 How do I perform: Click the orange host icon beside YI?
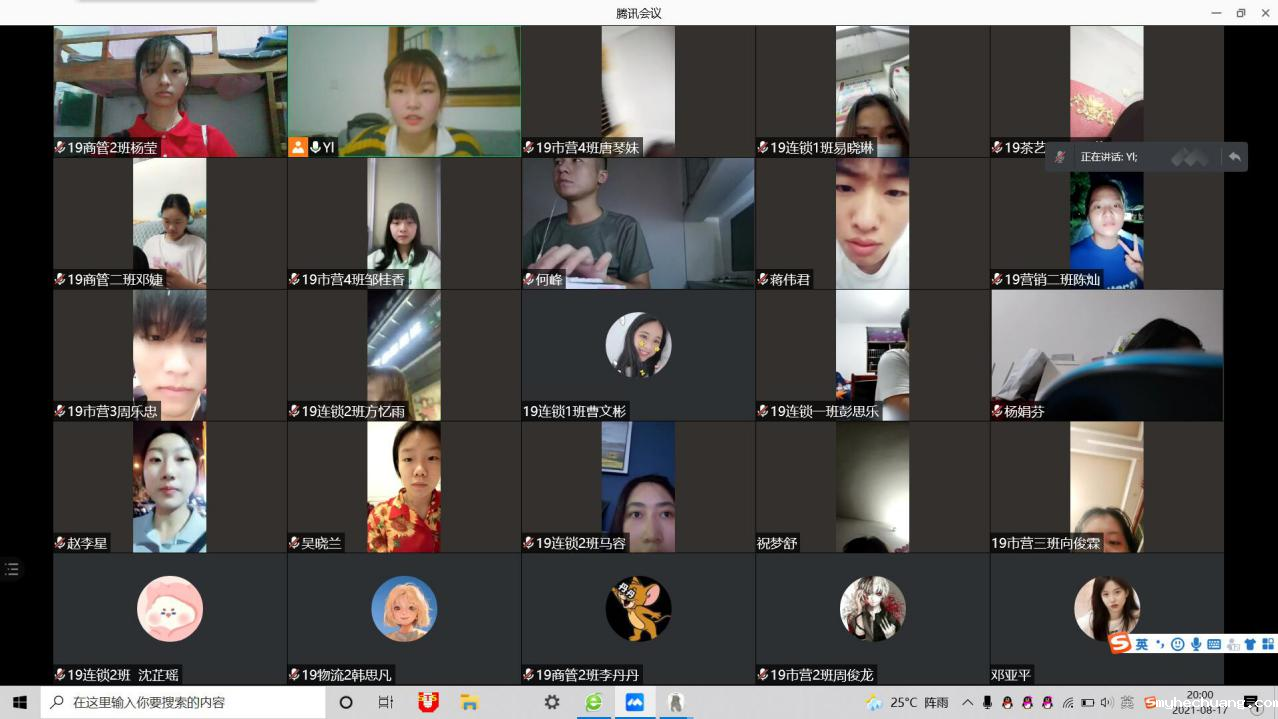point(298,147)
